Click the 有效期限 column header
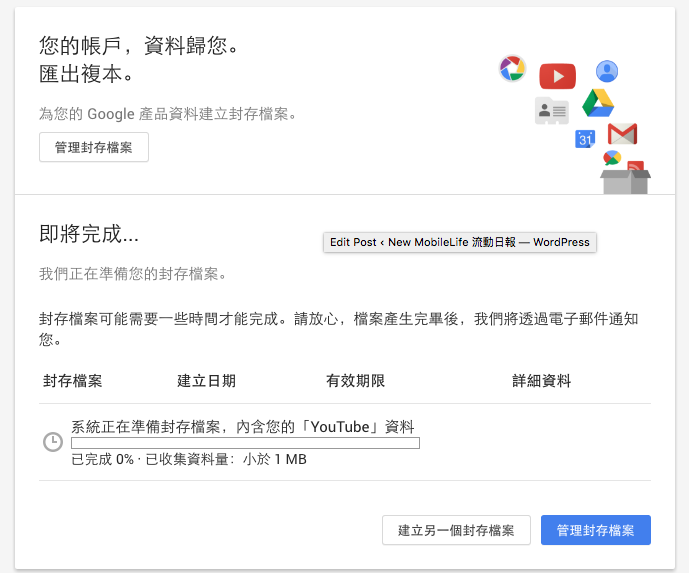This screenshot has height=573, width=689. point(355,381)
